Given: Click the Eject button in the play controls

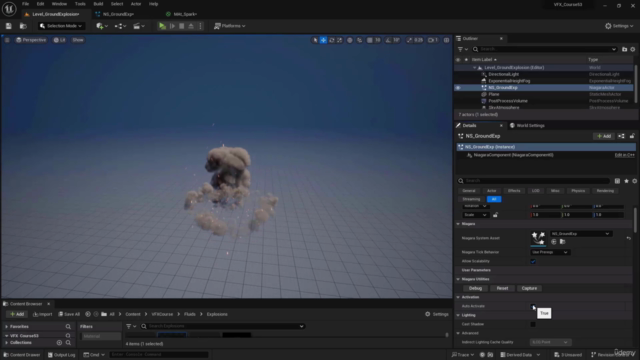Looking at the screenshot, I should (x=191, y=26).
